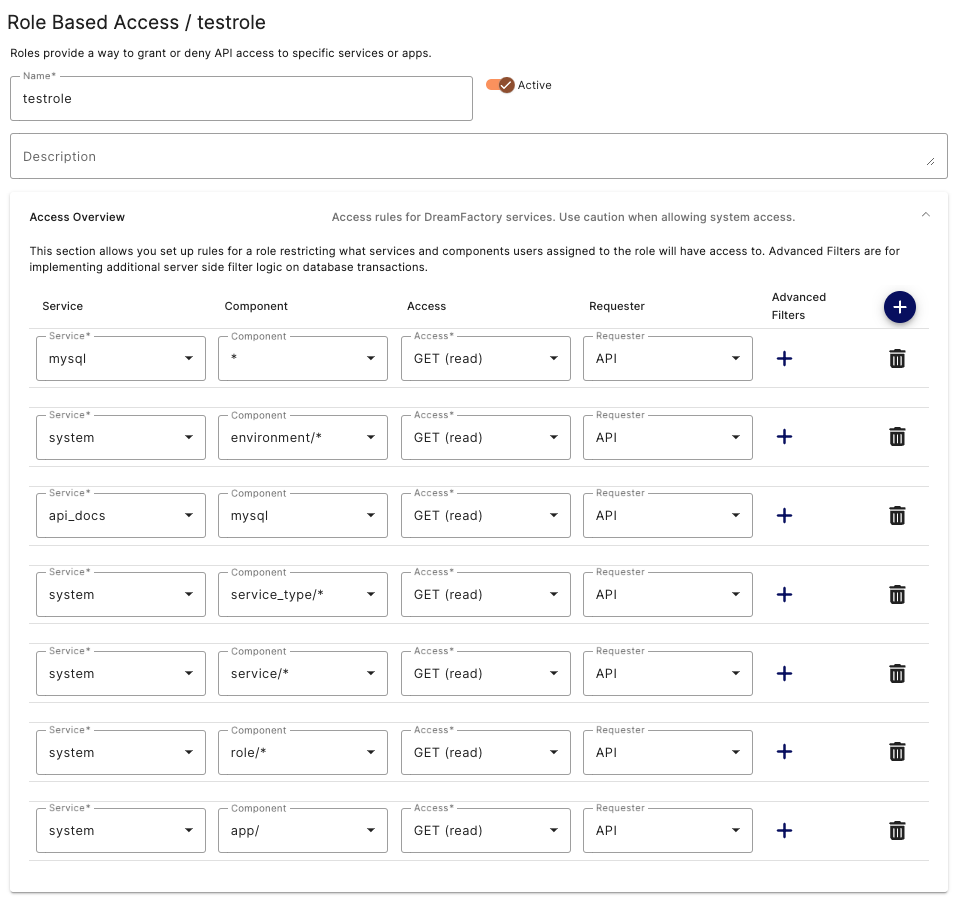Add advanced filter to service_type/* row
This screenshot has width=957, height=900.
pyautogui.click(x=784, y=595)
